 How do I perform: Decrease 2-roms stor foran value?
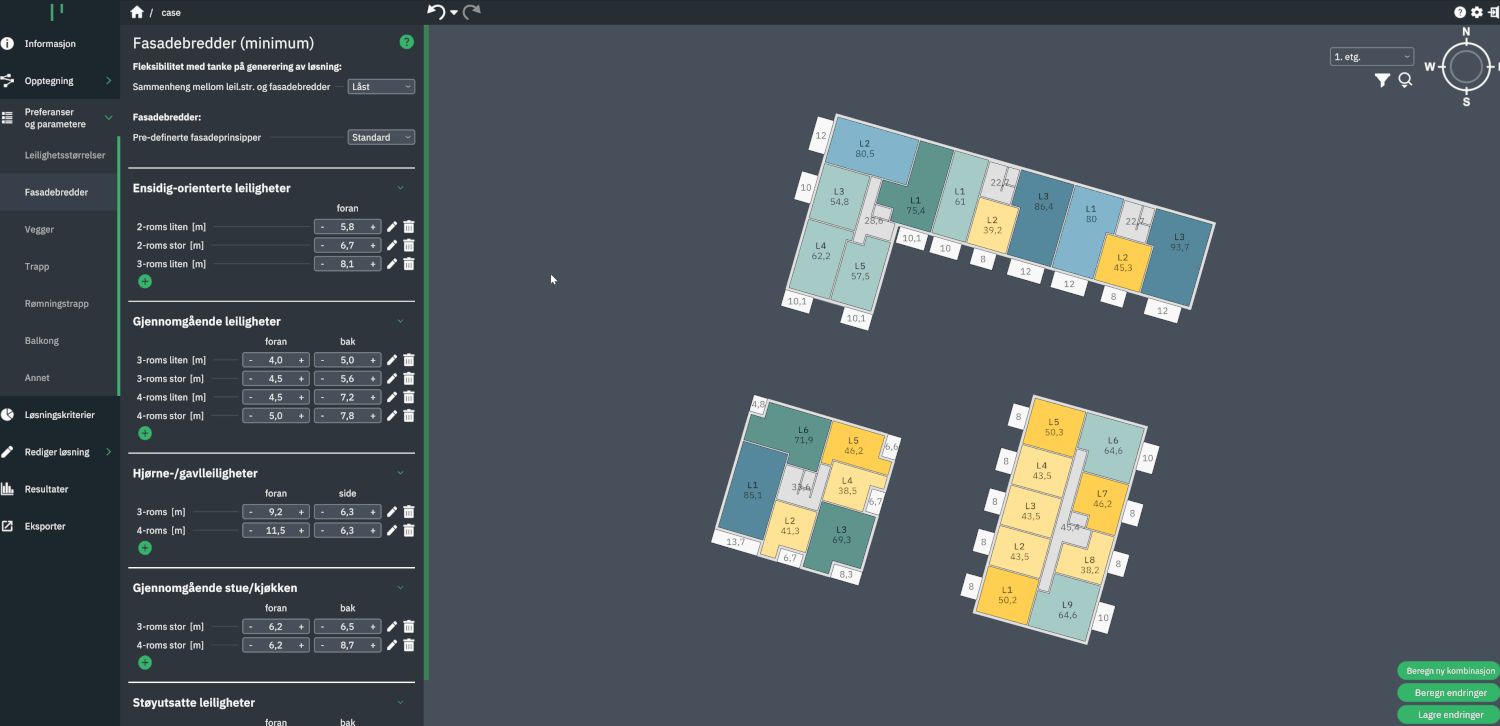pos(322,245)
